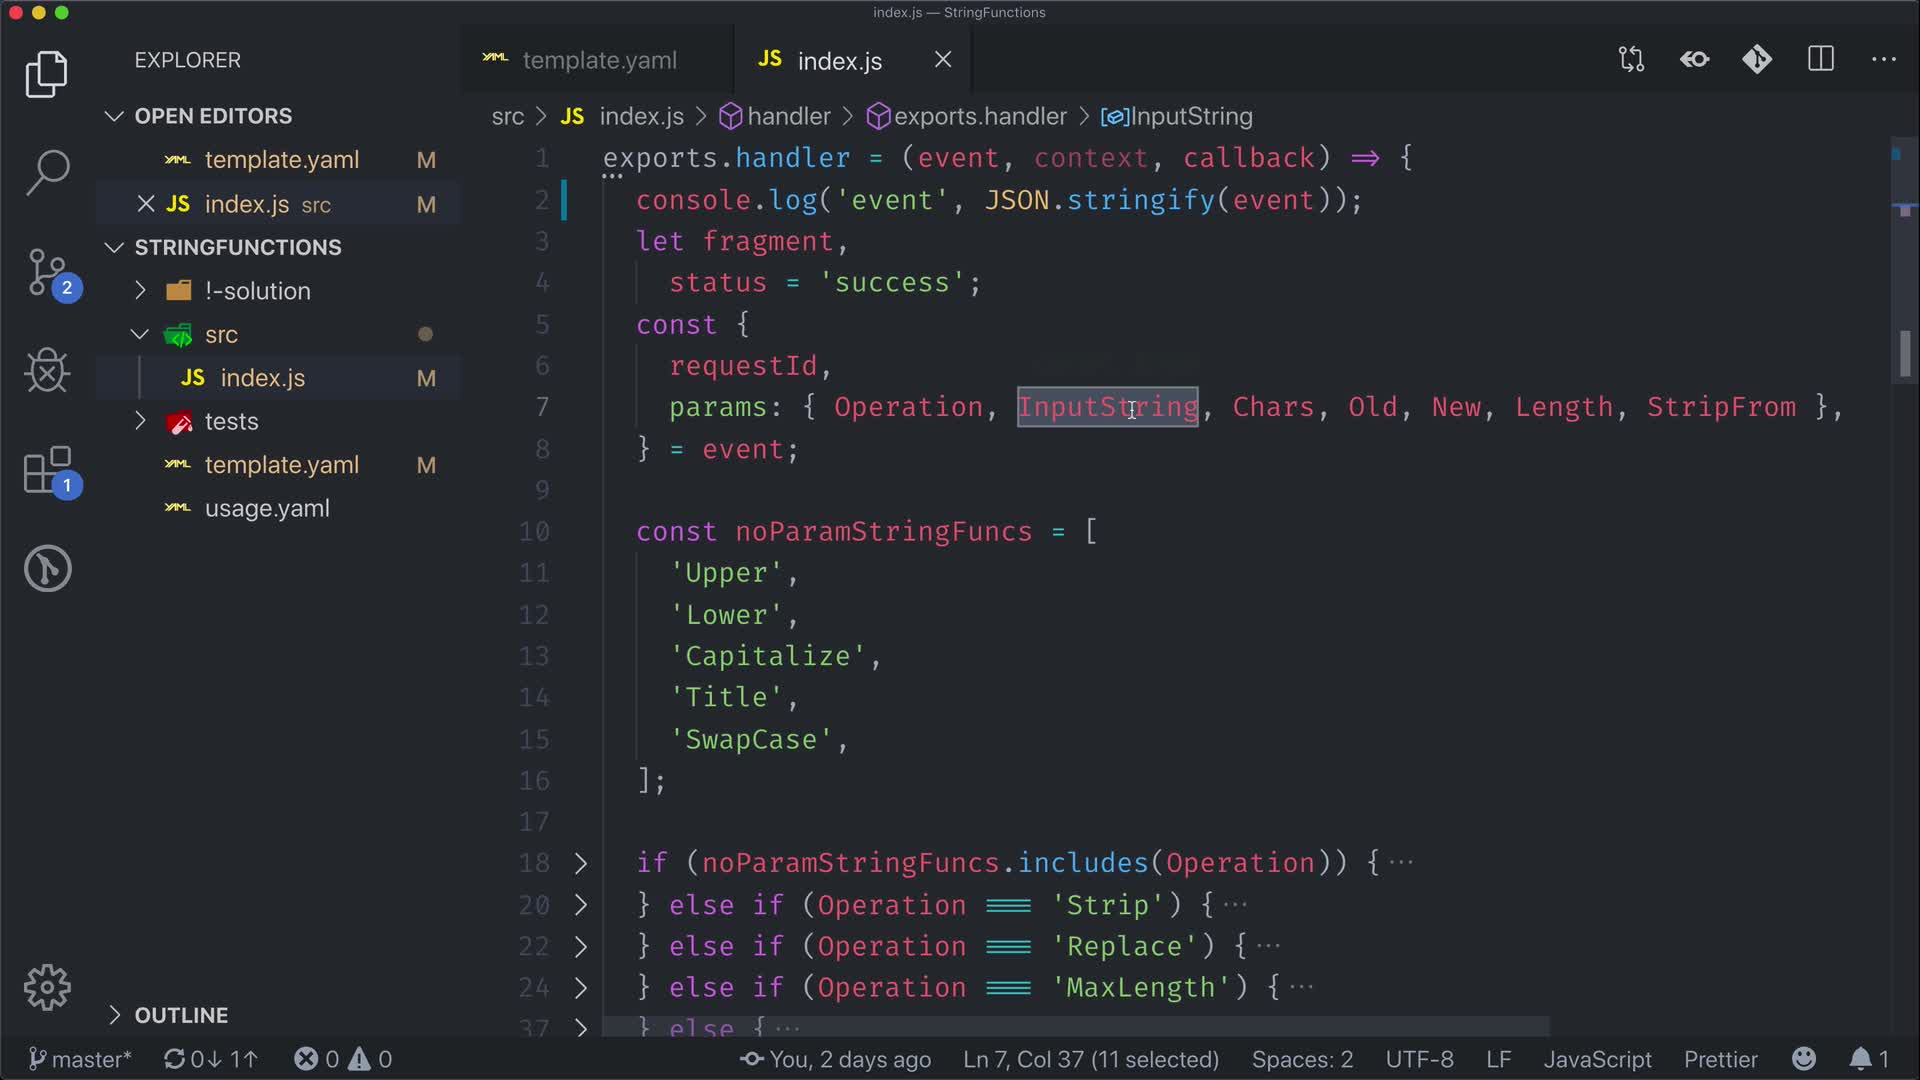Viewport: 1920px width, 1080px height.
Task: Click exports.handler in the breadcrumb
Action: 979,117
